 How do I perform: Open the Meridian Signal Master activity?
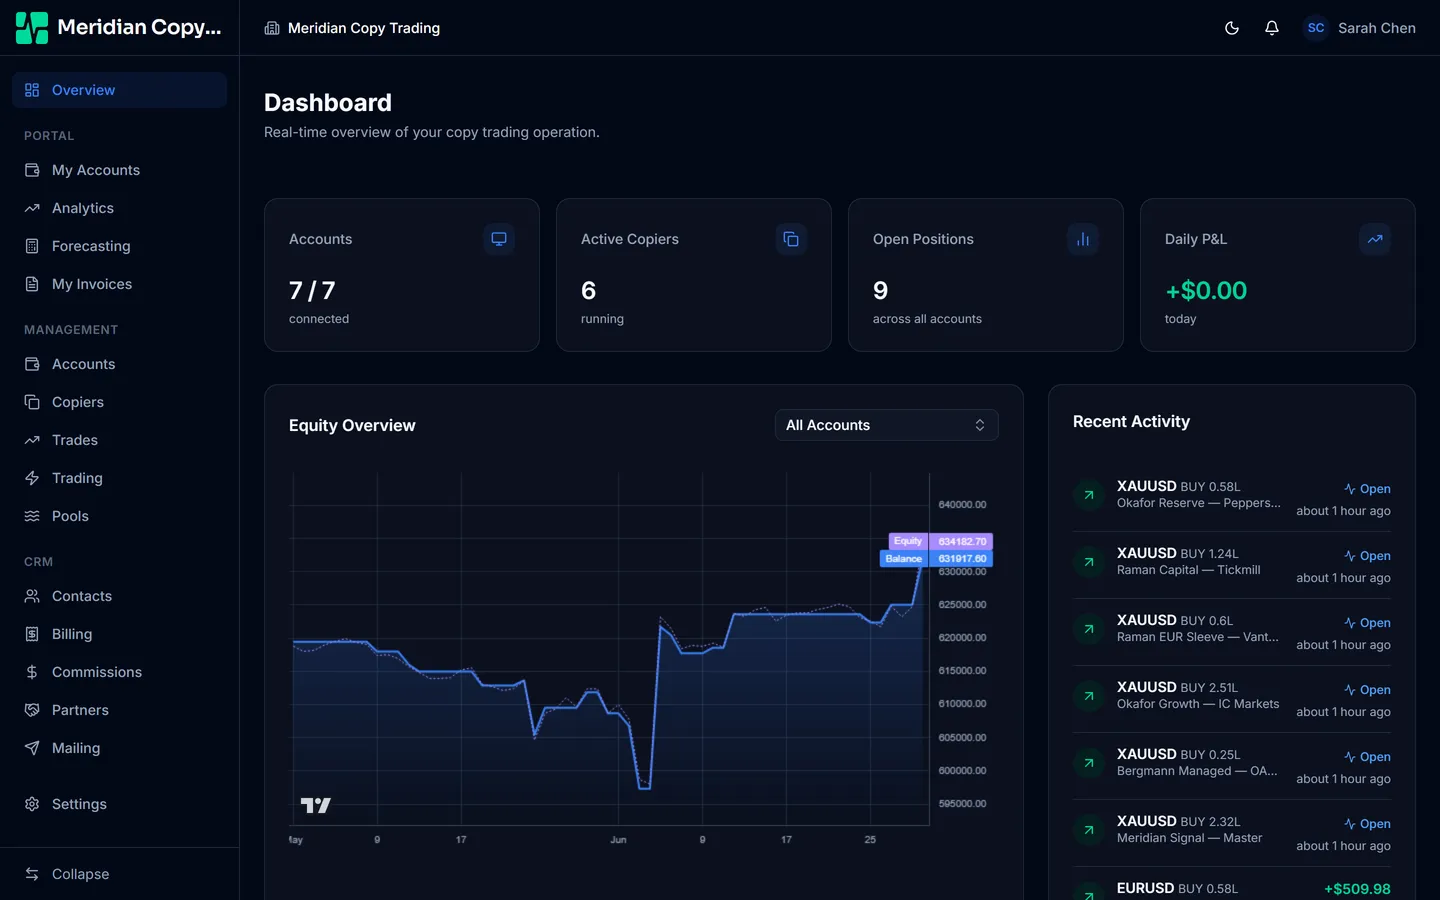click(1232, 833)
